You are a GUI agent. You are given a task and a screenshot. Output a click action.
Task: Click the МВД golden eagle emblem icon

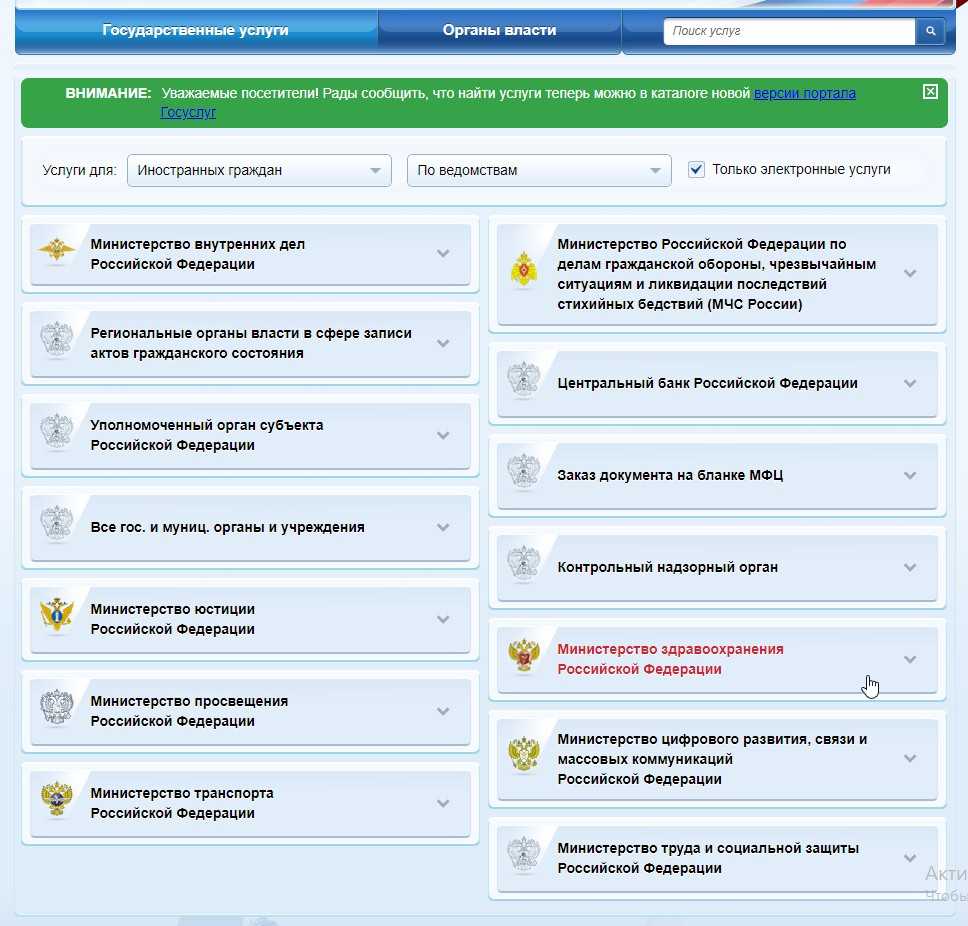(x=56, y=251)
